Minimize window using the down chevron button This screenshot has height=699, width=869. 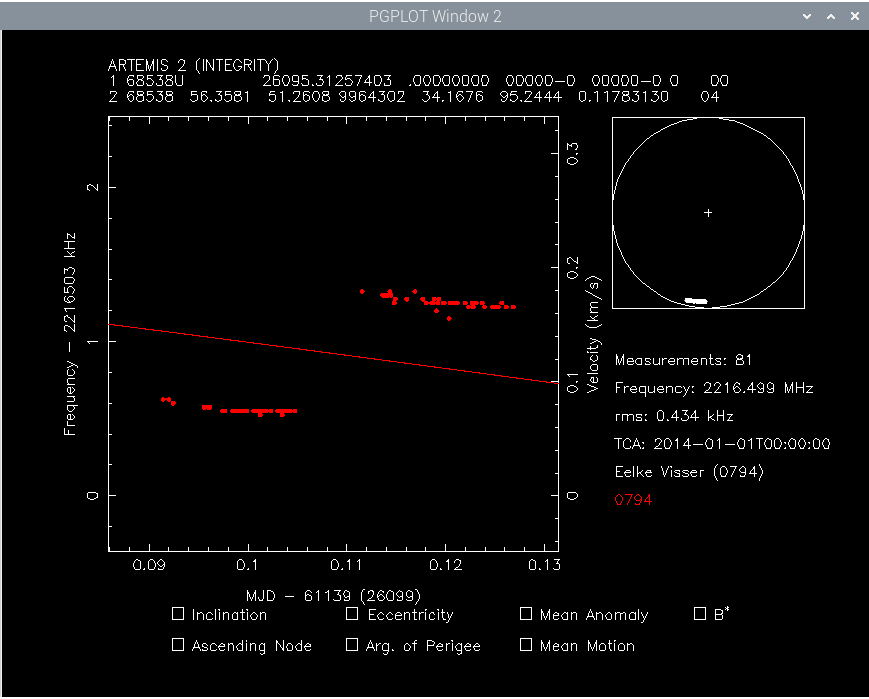[x=807, y=16]
